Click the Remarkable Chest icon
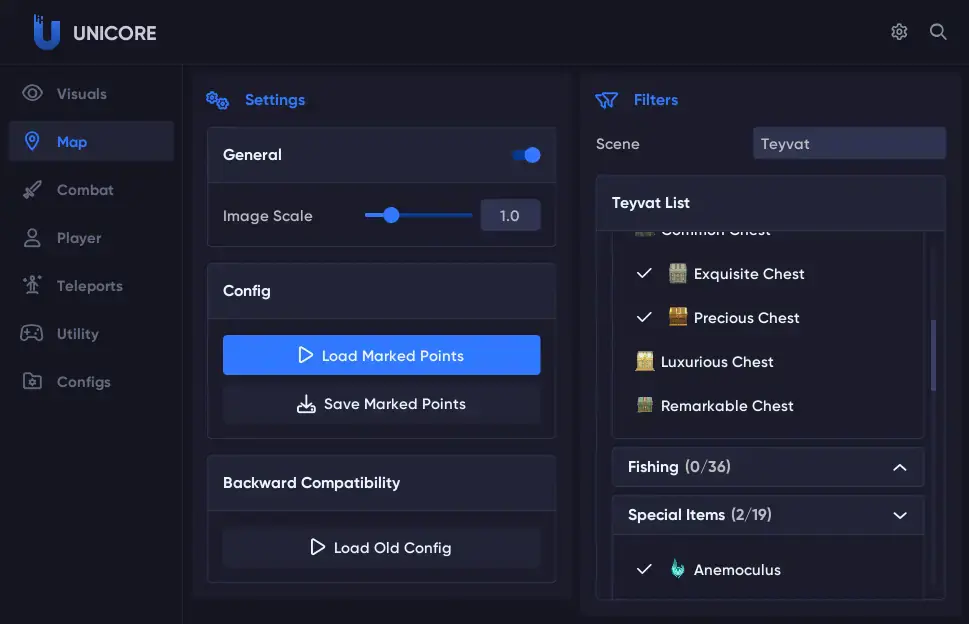The height and width of the screenshot is (624, 969). 645,405
